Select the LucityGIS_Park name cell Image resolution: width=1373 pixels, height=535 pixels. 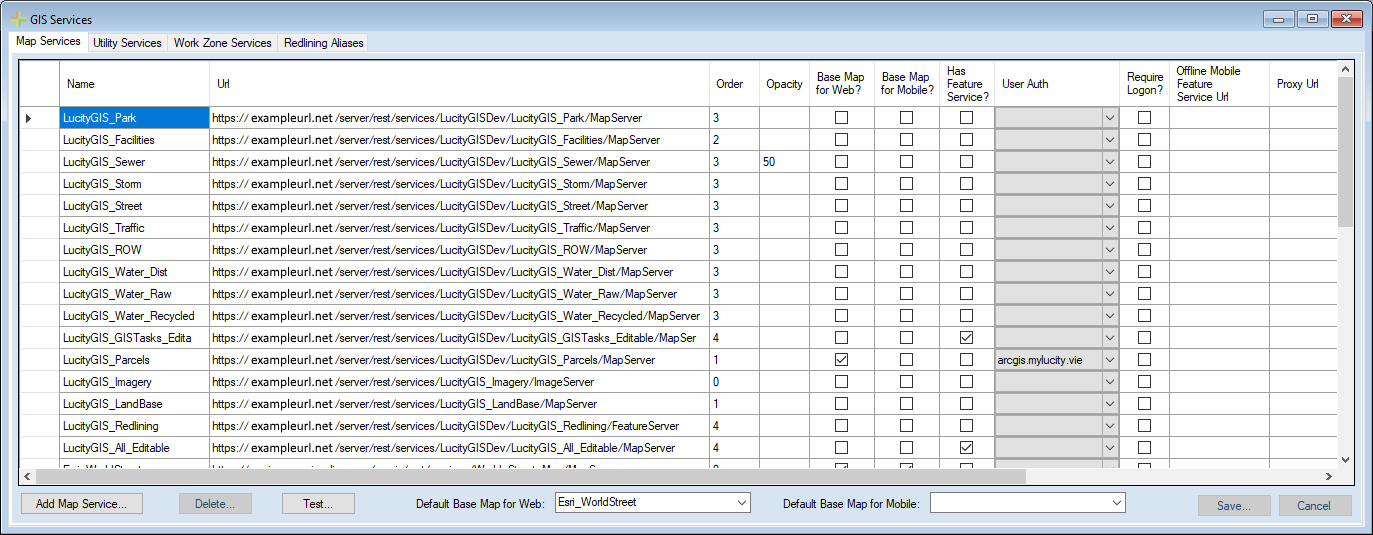pos(134,118)
